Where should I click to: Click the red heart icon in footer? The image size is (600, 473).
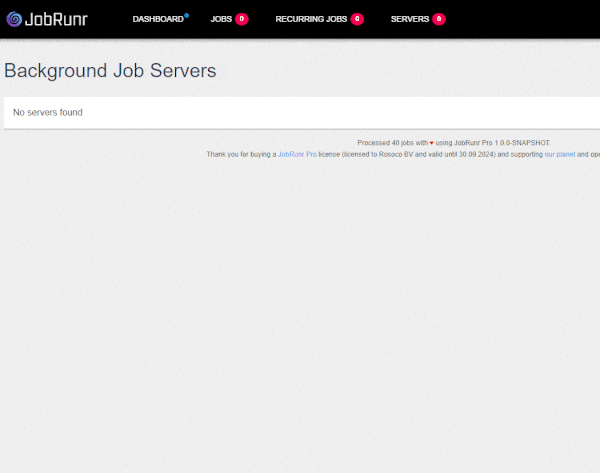click(x=432, y=143)
